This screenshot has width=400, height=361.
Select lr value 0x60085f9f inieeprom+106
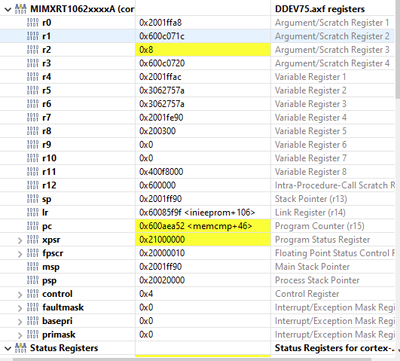(197, 212)
